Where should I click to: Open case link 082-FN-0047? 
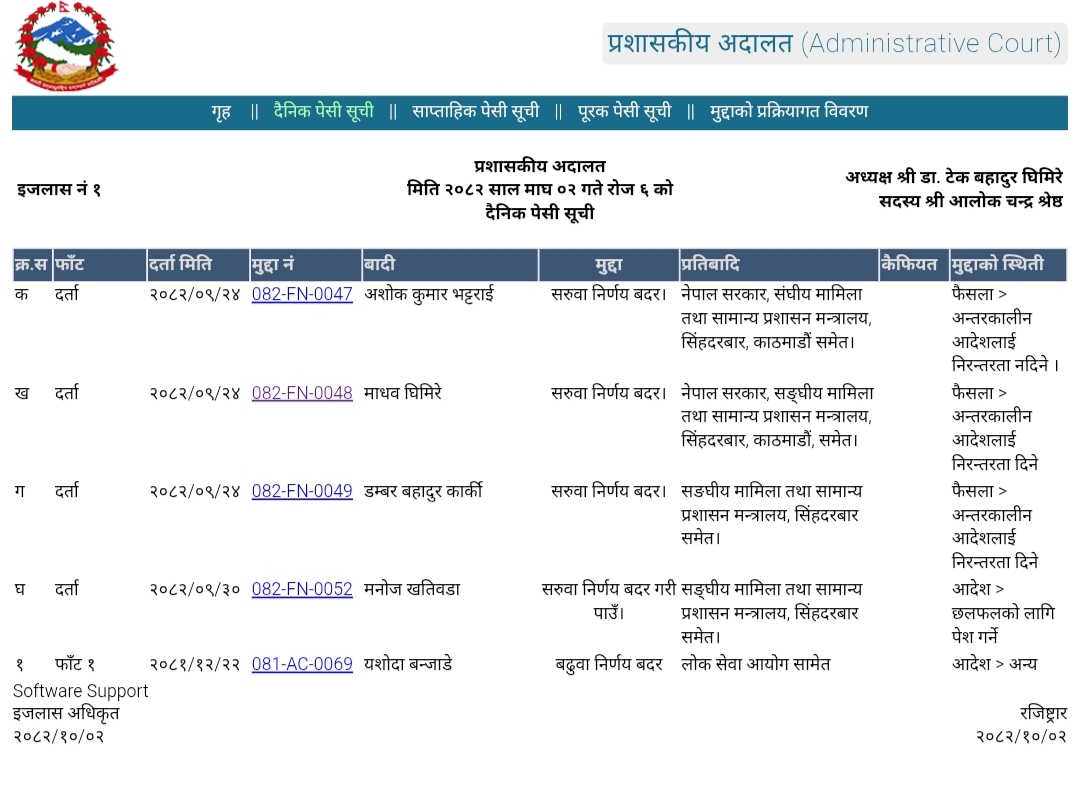coord(302,295)
